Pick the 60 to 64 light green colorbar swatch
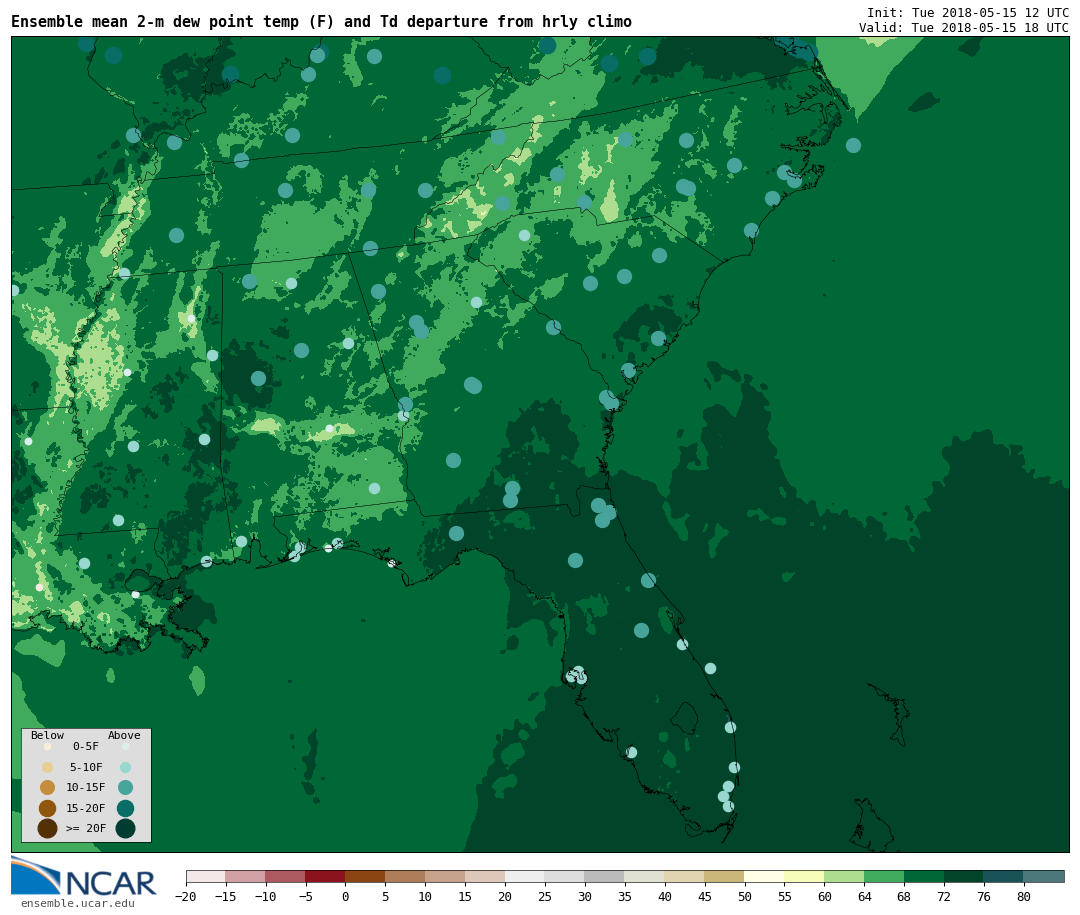 click(844, 876)
